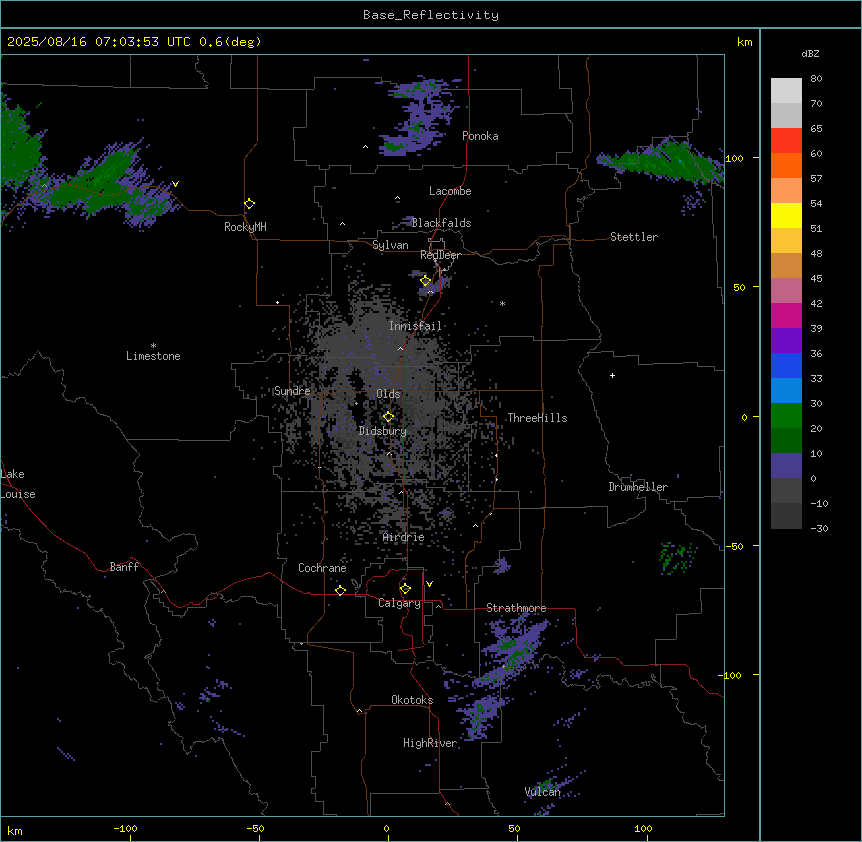The width and height of the screenshot is (862, 842).
Task: Click the yellow v marker beside the northwest green echo
Action: click(175, 184)
